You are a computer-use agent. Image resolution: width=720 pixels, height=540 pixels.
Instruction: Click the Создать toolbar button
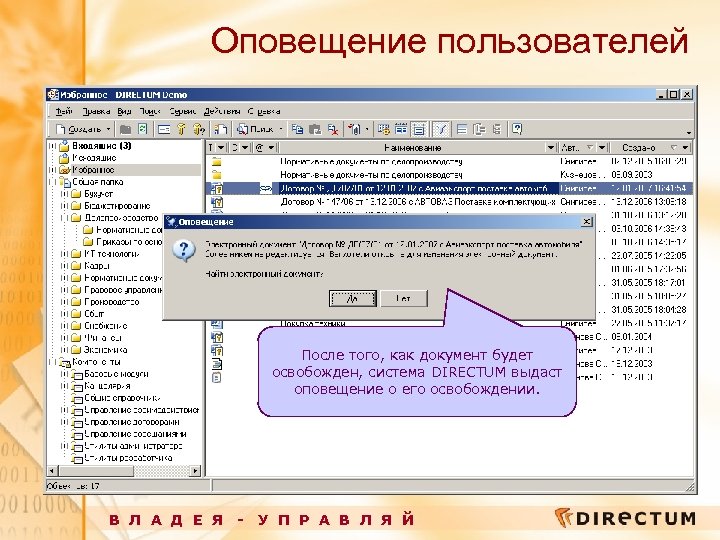click(x=79, y=129)
